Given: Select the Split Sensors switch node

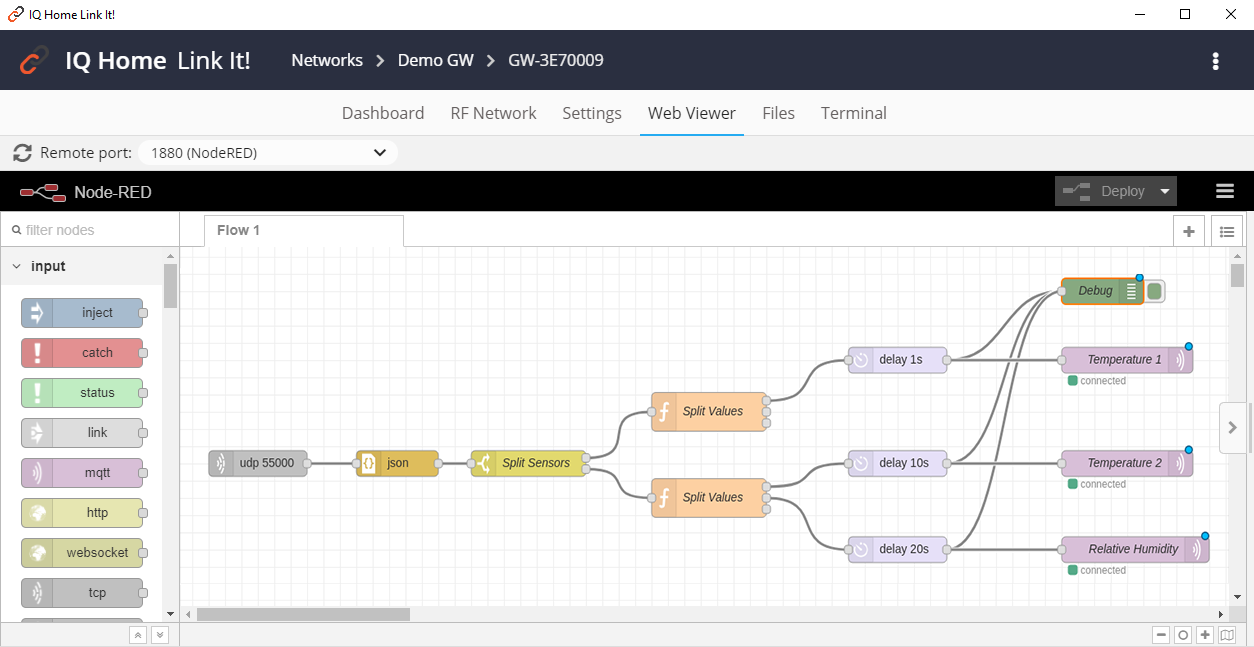Looking at the screenshot, I should click(x=528, y=463).
